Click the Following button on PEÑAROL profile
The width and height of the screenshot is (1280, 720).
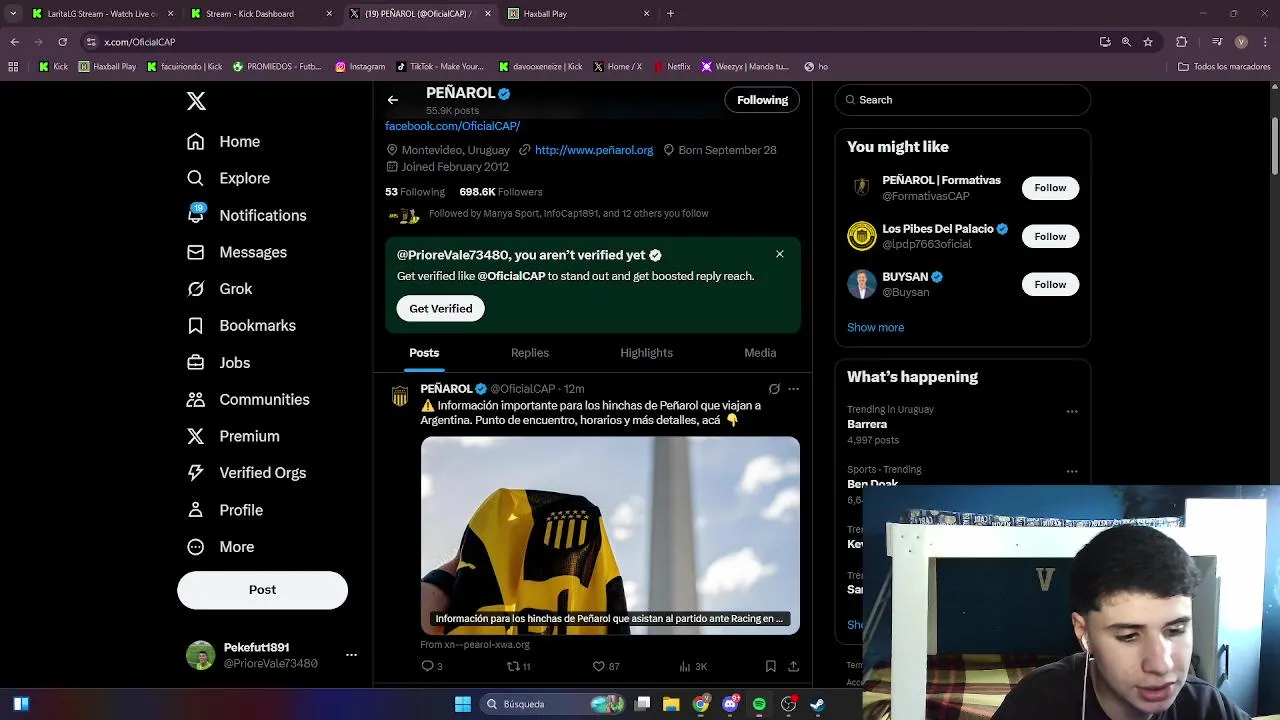coord(762,100)
